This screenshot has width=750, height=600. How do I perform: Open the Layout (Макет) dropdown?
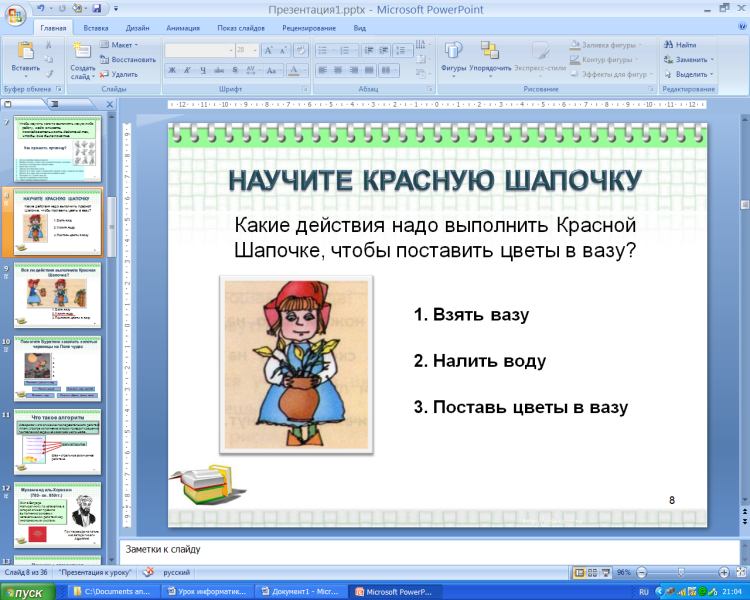(119, 44)
